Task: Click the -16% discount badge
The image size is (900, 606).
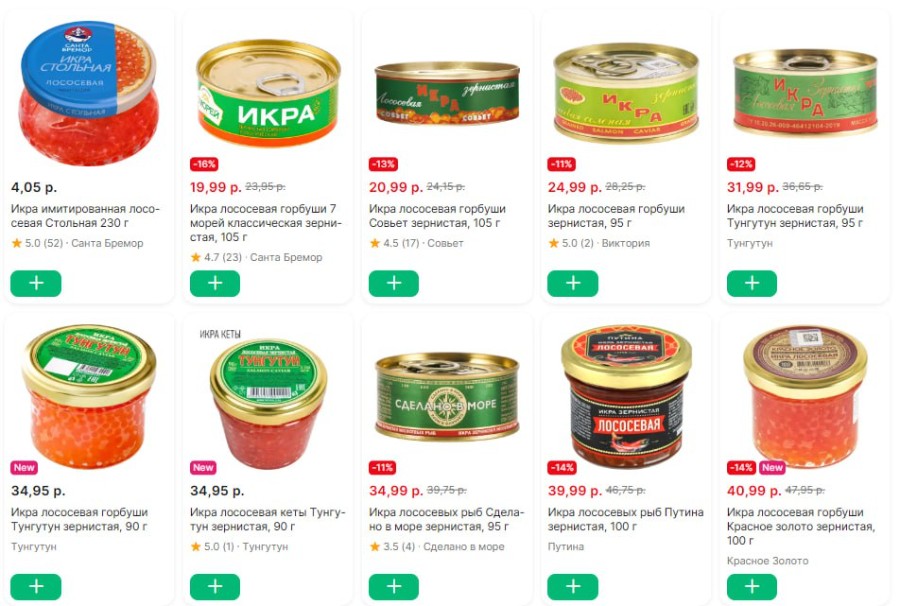Action: coord(204,164)
